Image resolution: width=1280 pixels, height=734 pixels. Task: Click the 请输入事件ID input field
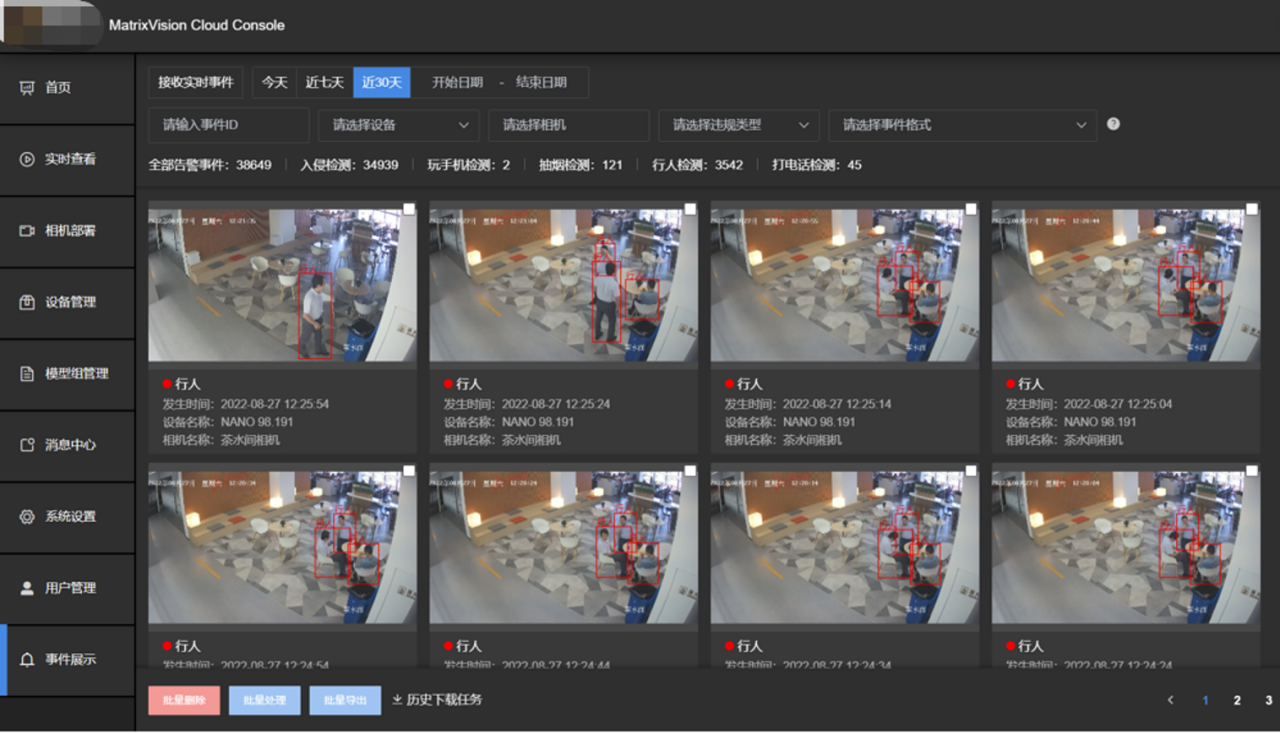point(229,125)
